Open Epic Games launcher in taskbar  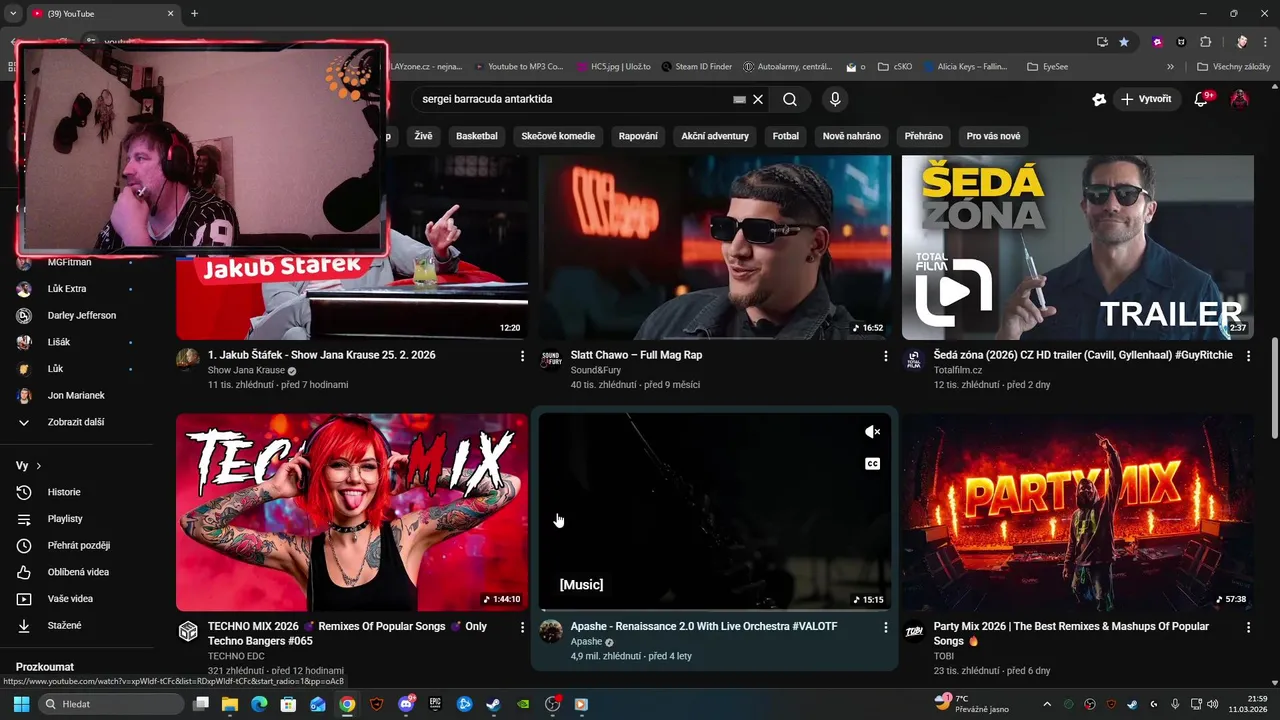point(435,704)
